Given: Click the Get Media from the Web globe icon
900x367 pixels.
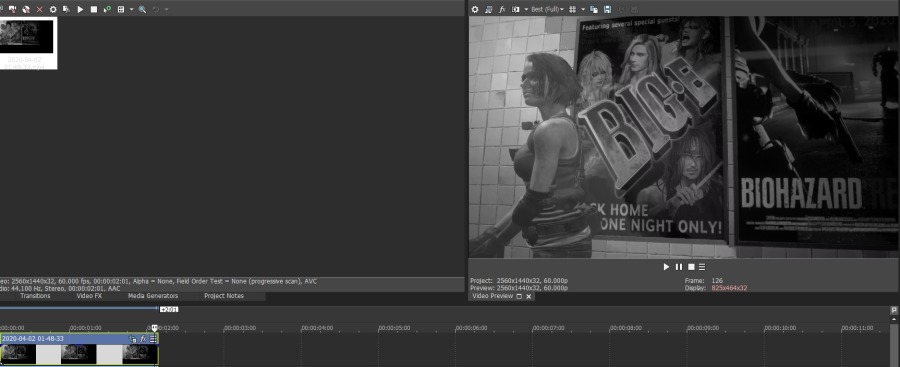Looking at the screenshot, I should (26, 9).
